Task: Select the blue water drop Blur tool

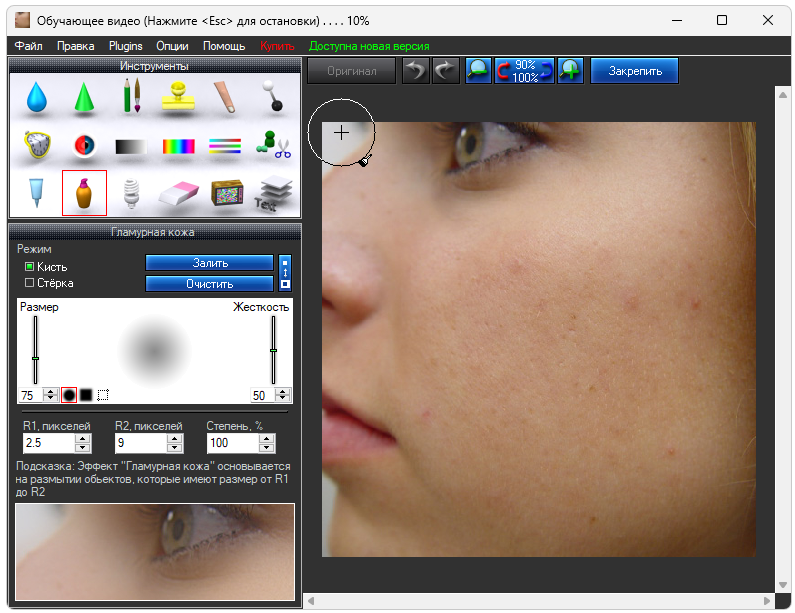Action: click(x=37, y=97)
